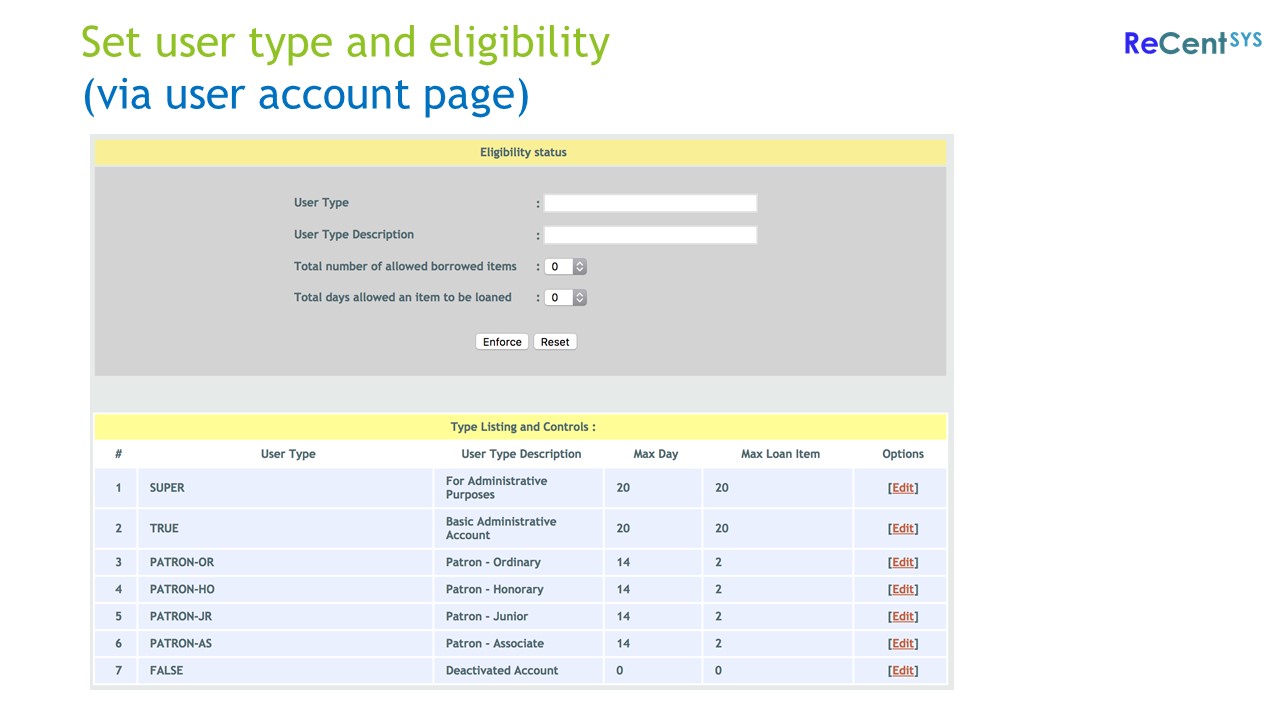Screen dimensions: 1280x720
Task: Click 'Basic Administrative Account' description
Action: 501,529
